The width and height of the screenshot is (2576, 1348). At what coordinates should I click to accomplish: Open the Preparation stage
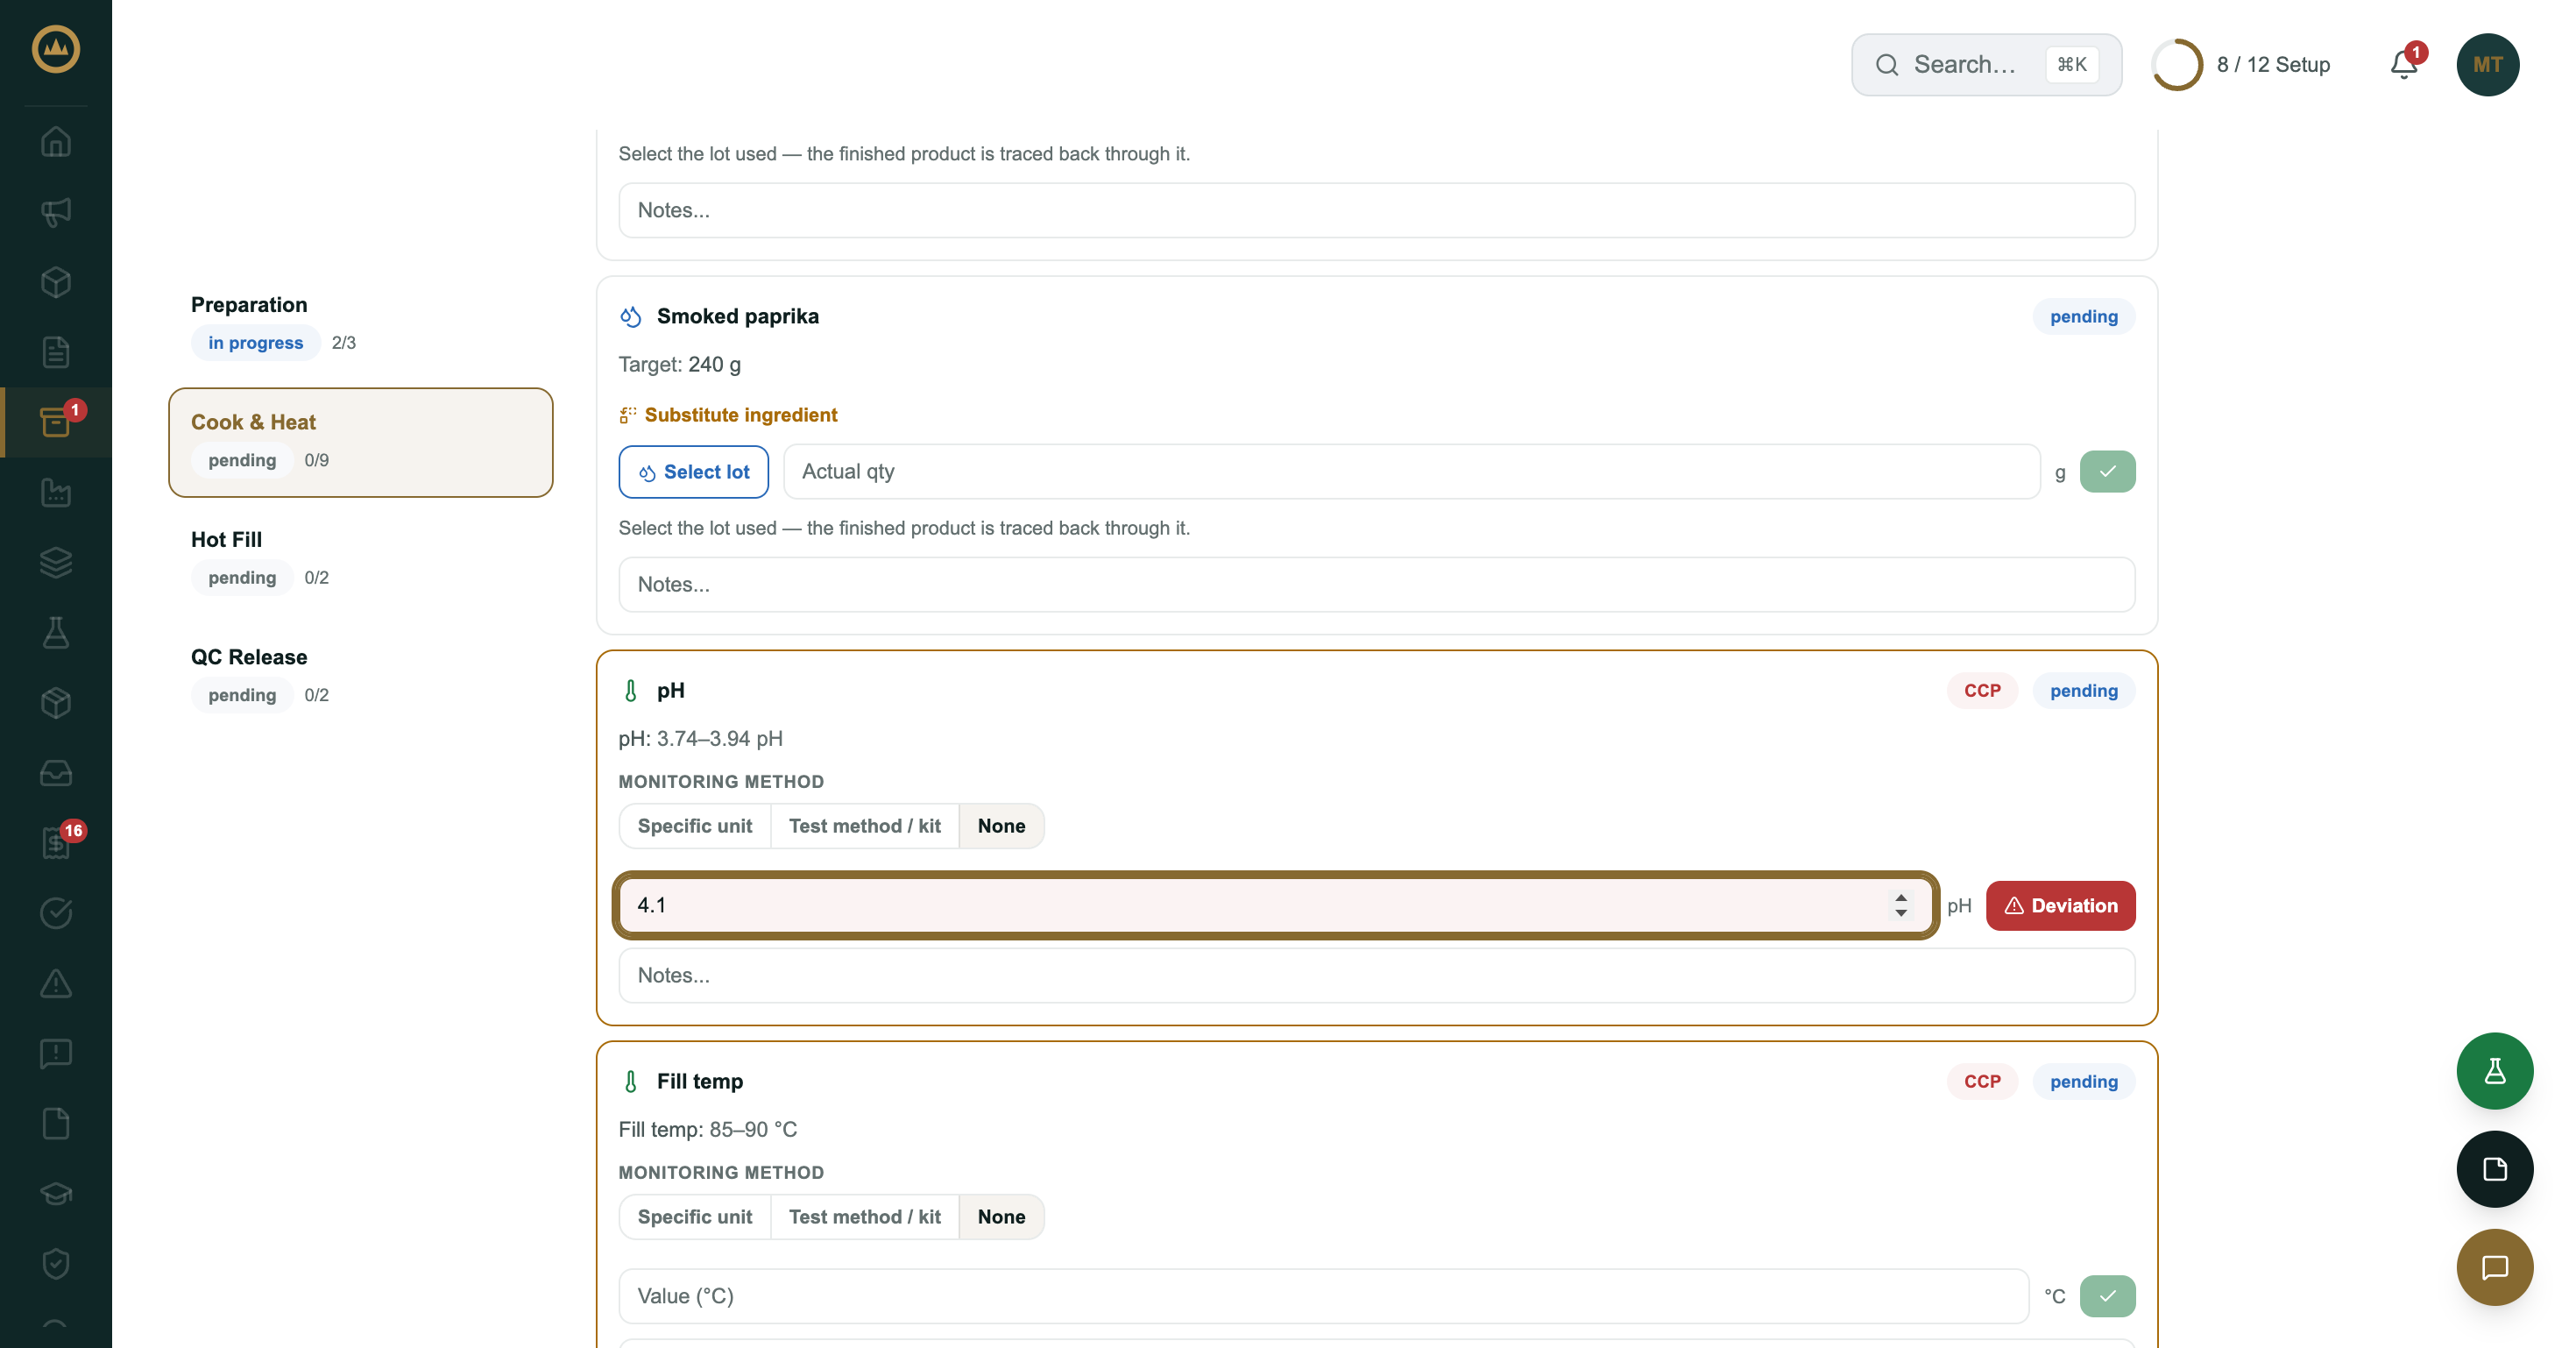tap(360, 325)
